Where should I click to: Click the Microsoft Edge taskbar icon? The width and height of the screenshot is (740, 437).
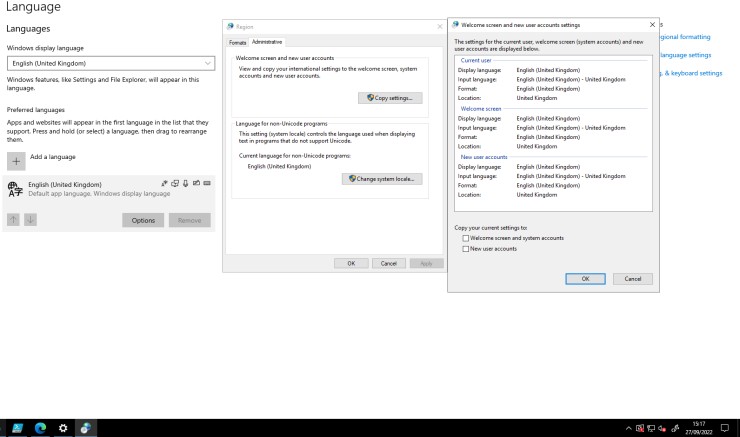tap(41, 427)
